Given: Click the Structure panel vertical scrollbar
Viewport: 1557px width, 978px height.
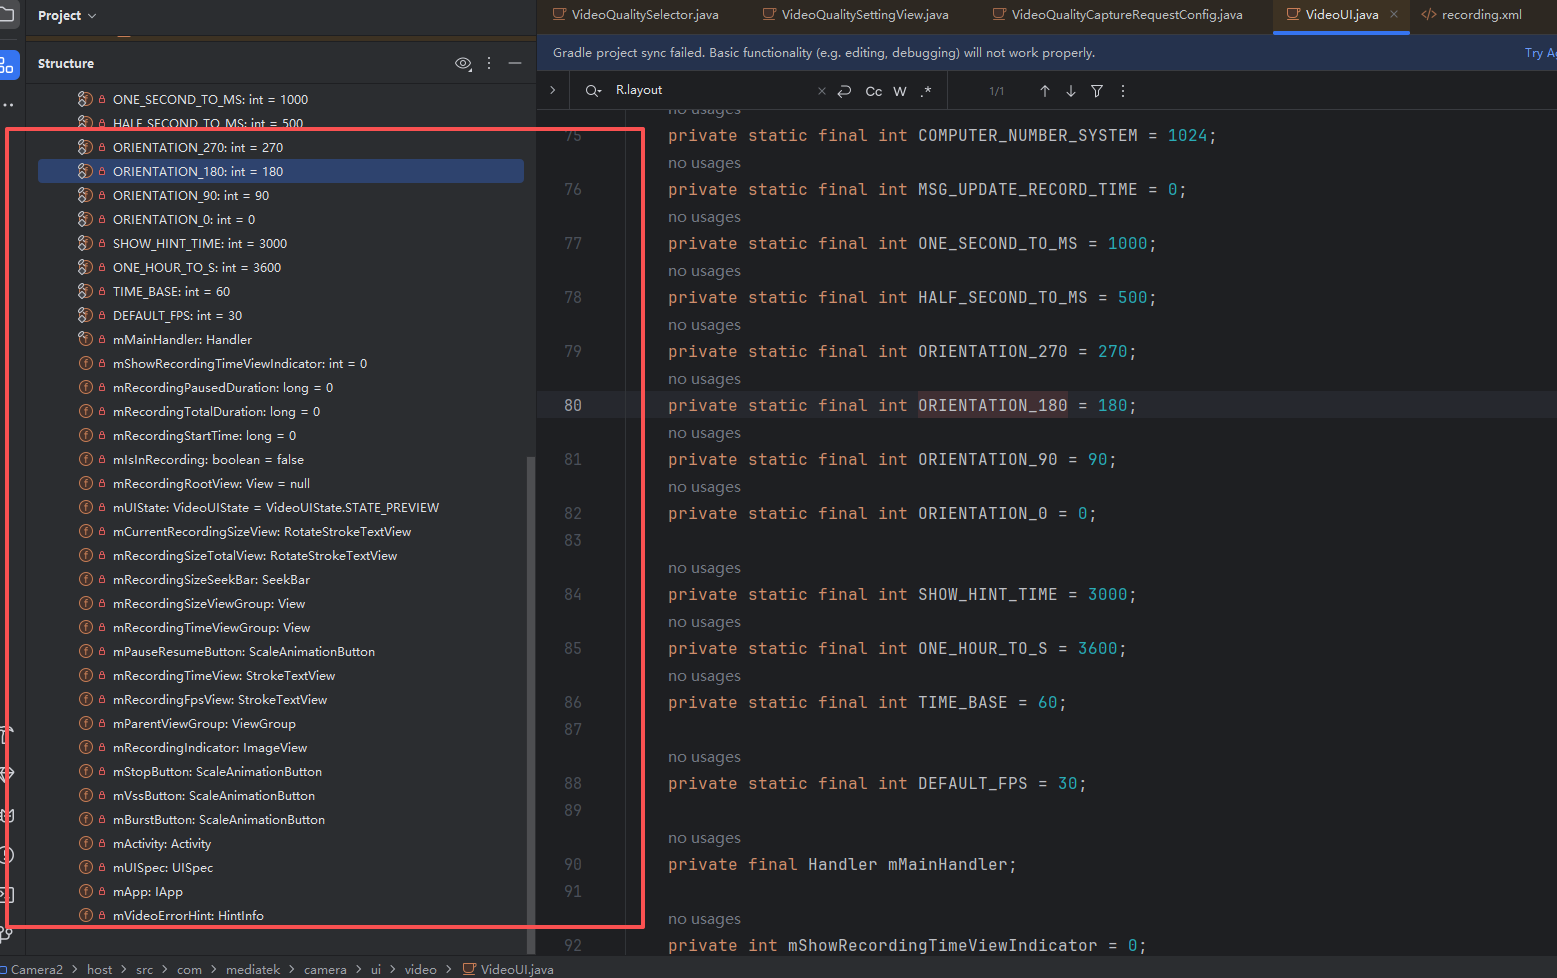Looking at the screenshot, I should [530, 705].
